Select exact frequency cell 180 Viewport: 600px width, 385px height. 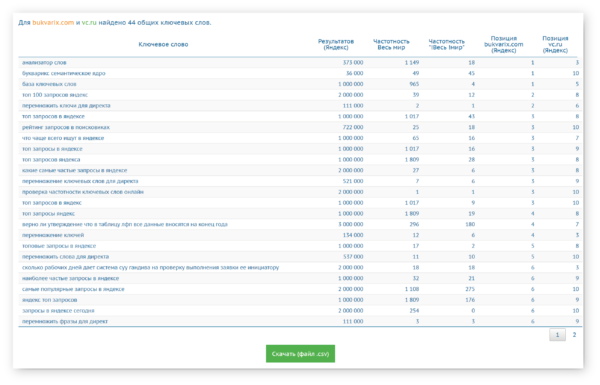[x=470, y=224]
